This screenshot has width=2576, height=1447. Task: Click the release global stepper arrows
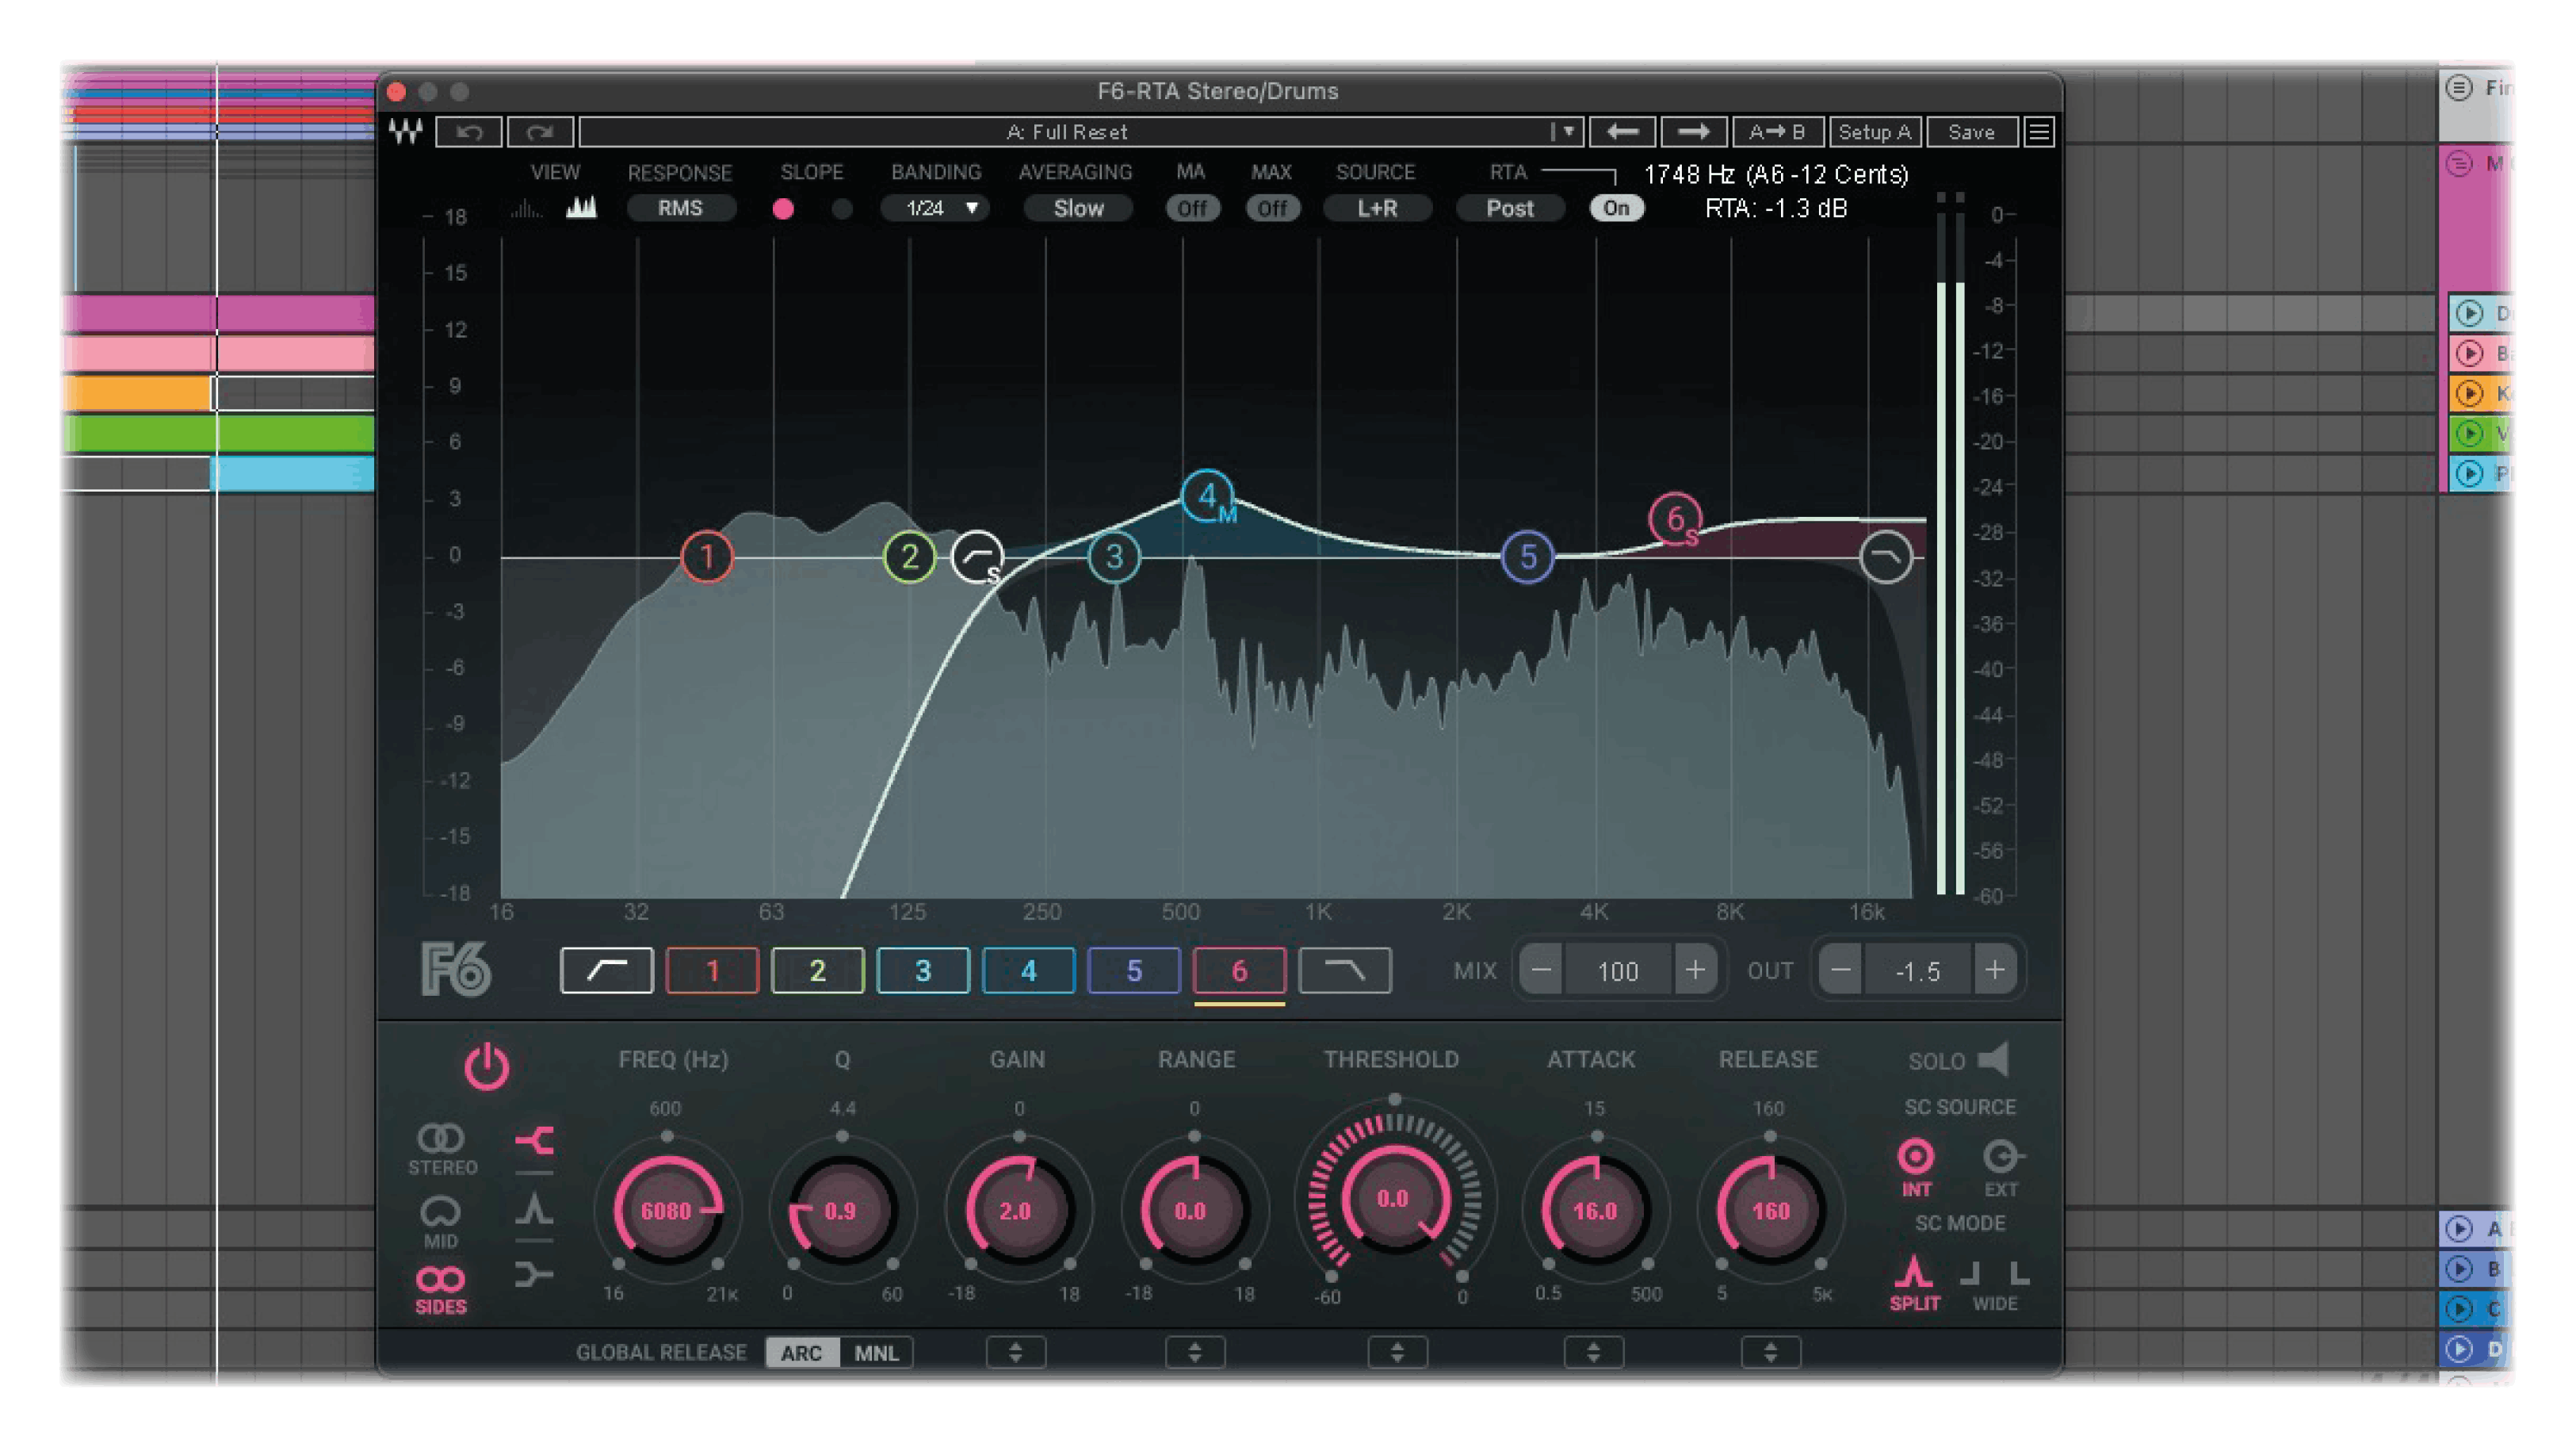point(1771,1353)
